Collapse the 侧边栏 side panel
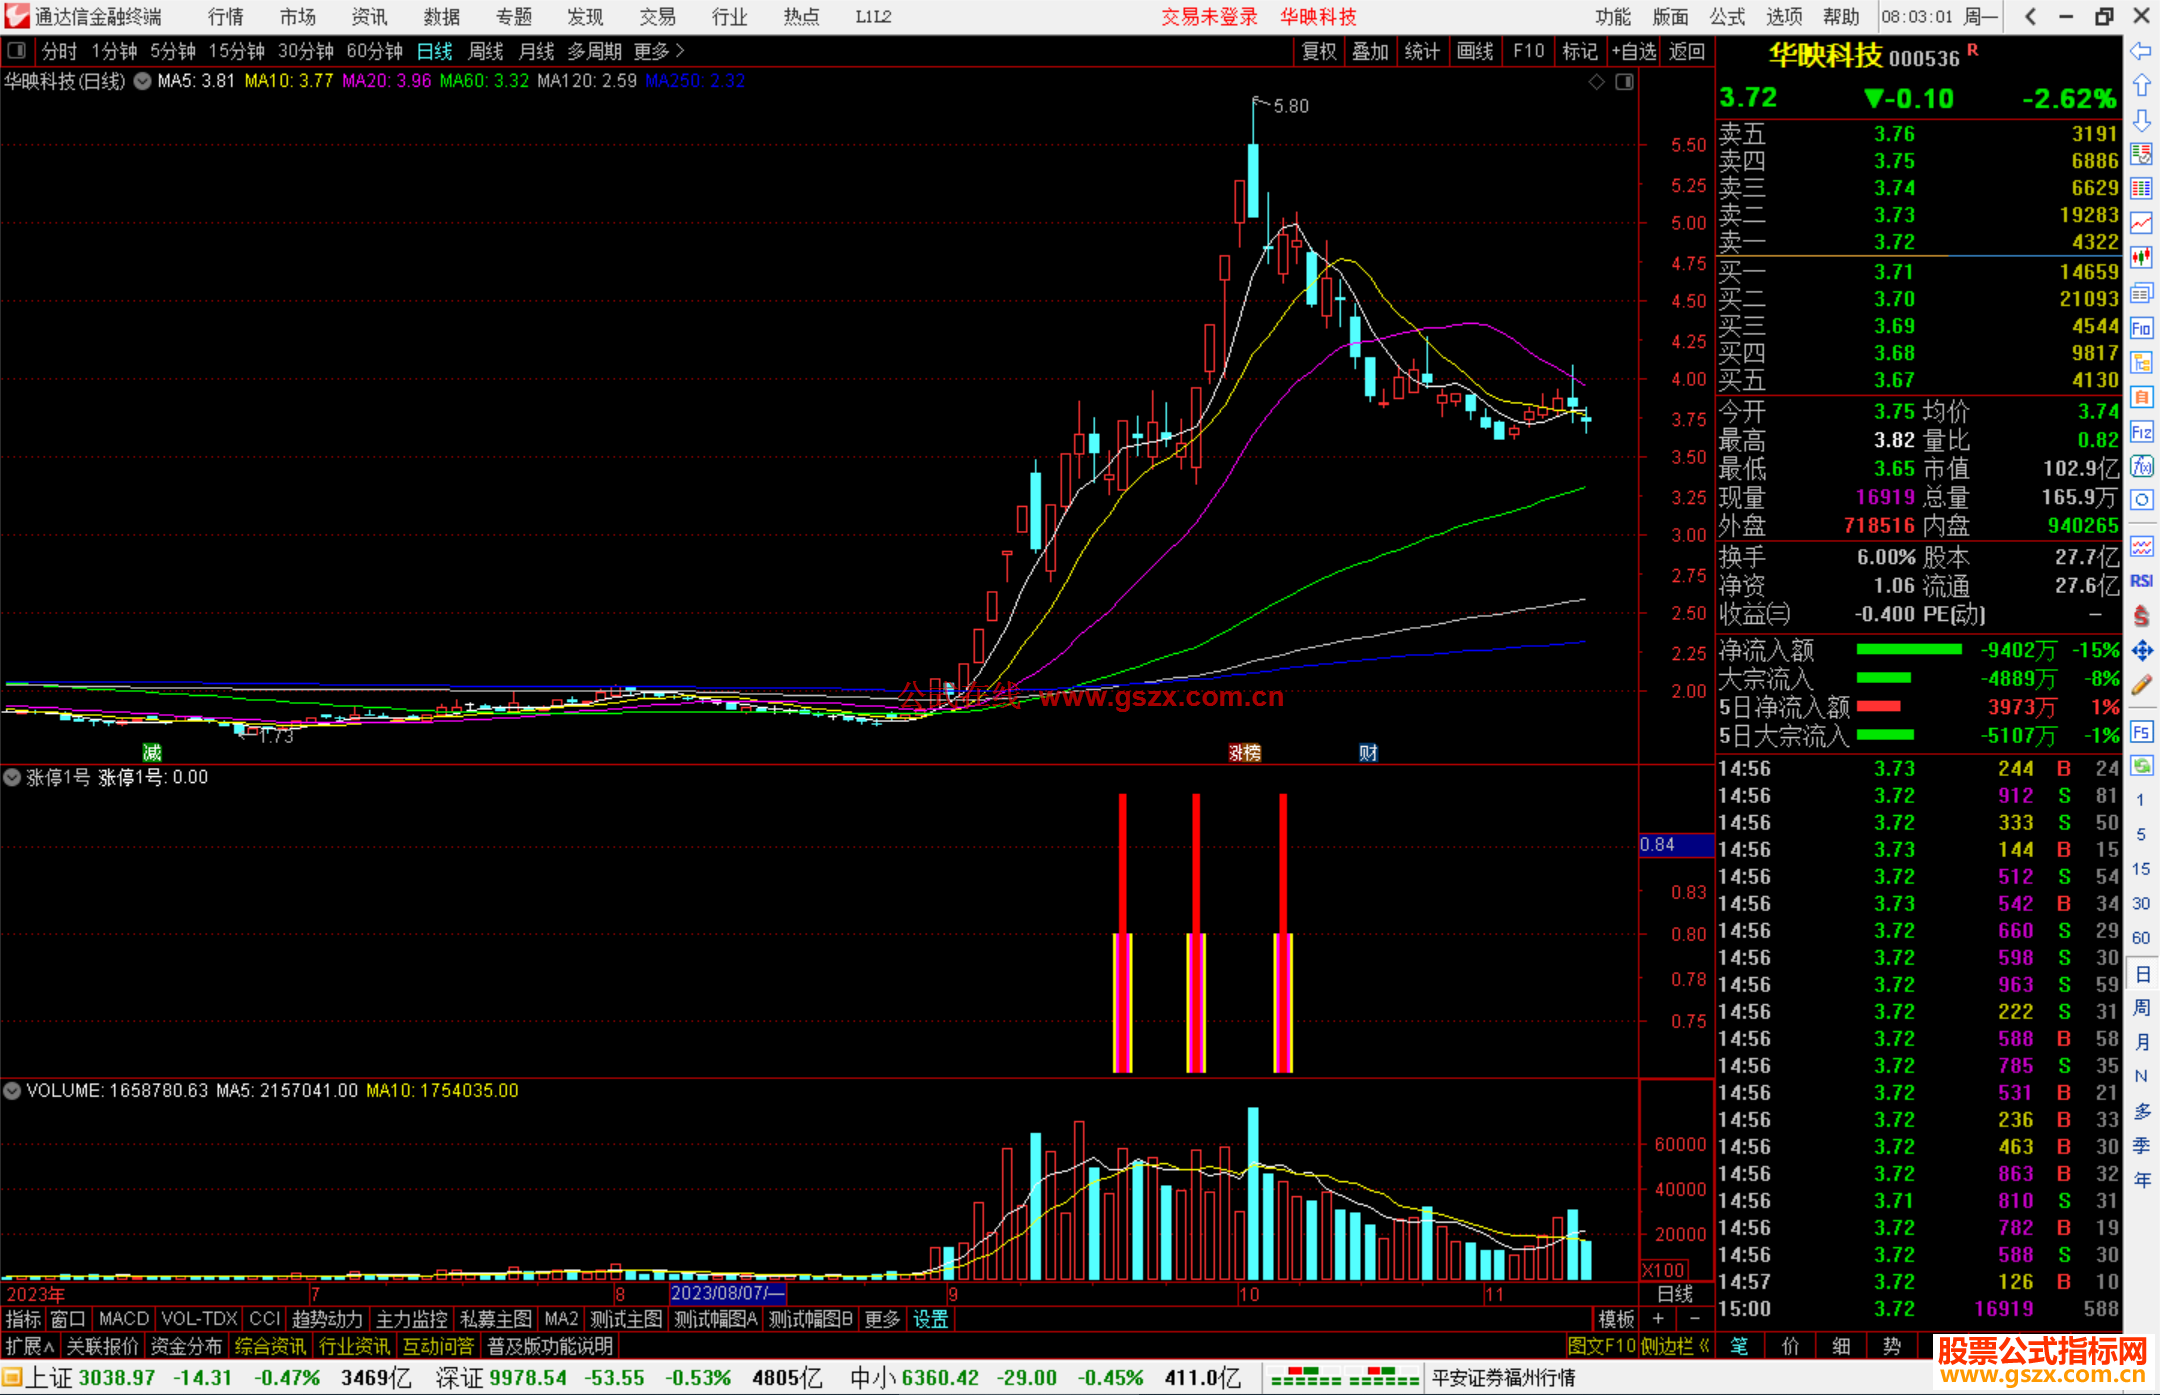The height and width of the screenshot is (1395, 2160). click(x=1674, y=1346)
